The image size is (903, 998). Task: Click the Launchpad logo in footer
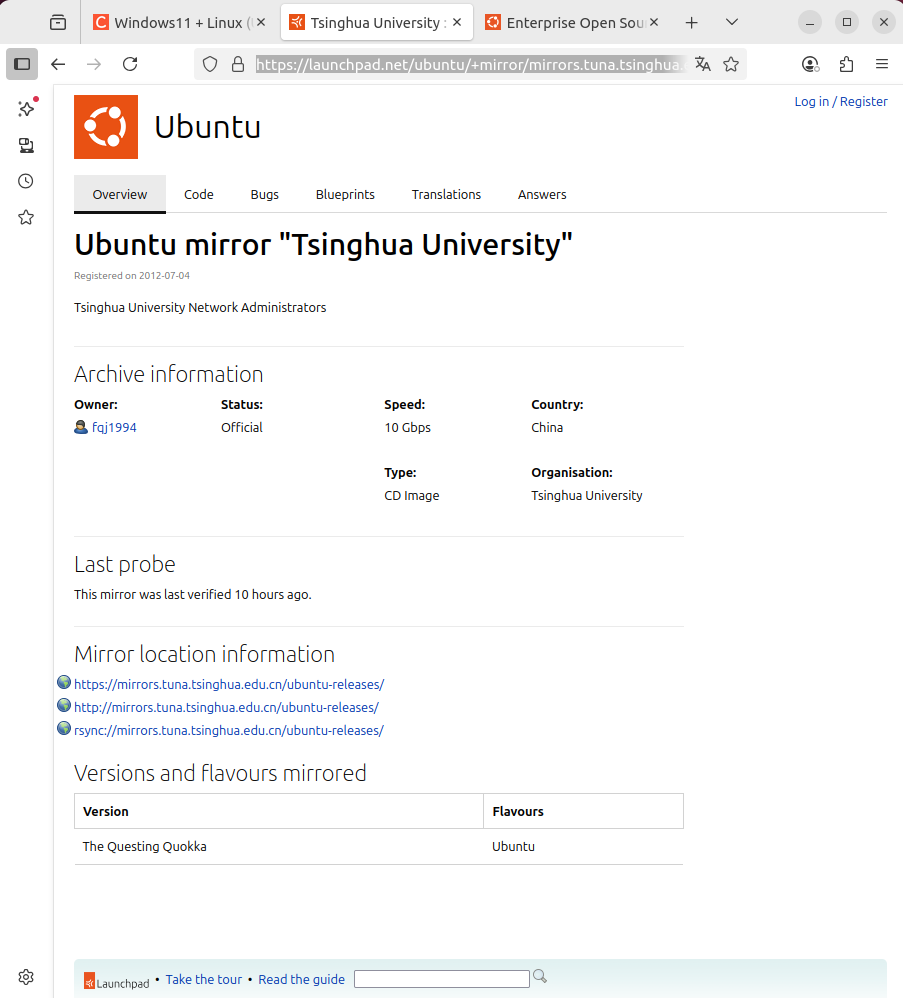pos(116,981)
